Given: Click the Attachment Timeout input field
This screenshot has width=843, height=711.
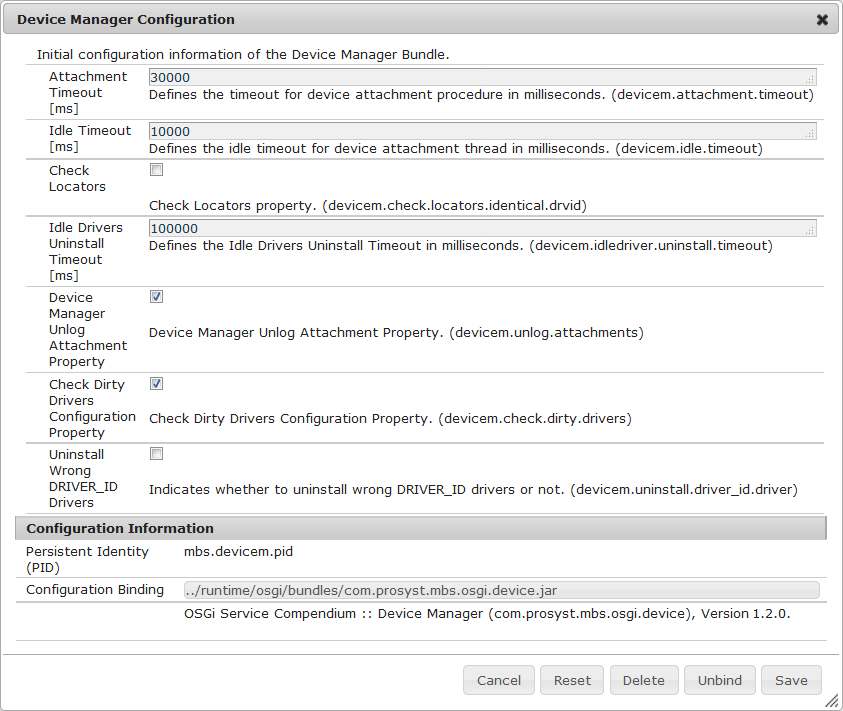Looking at the screenshot, I should point(480,78).
